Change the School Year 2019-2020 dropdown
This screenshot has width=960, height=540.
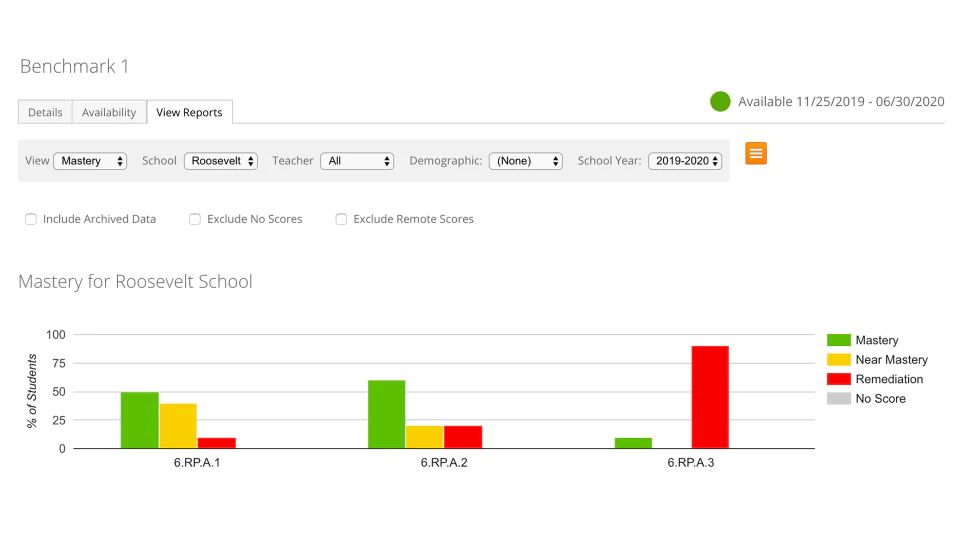coord(685,161)
